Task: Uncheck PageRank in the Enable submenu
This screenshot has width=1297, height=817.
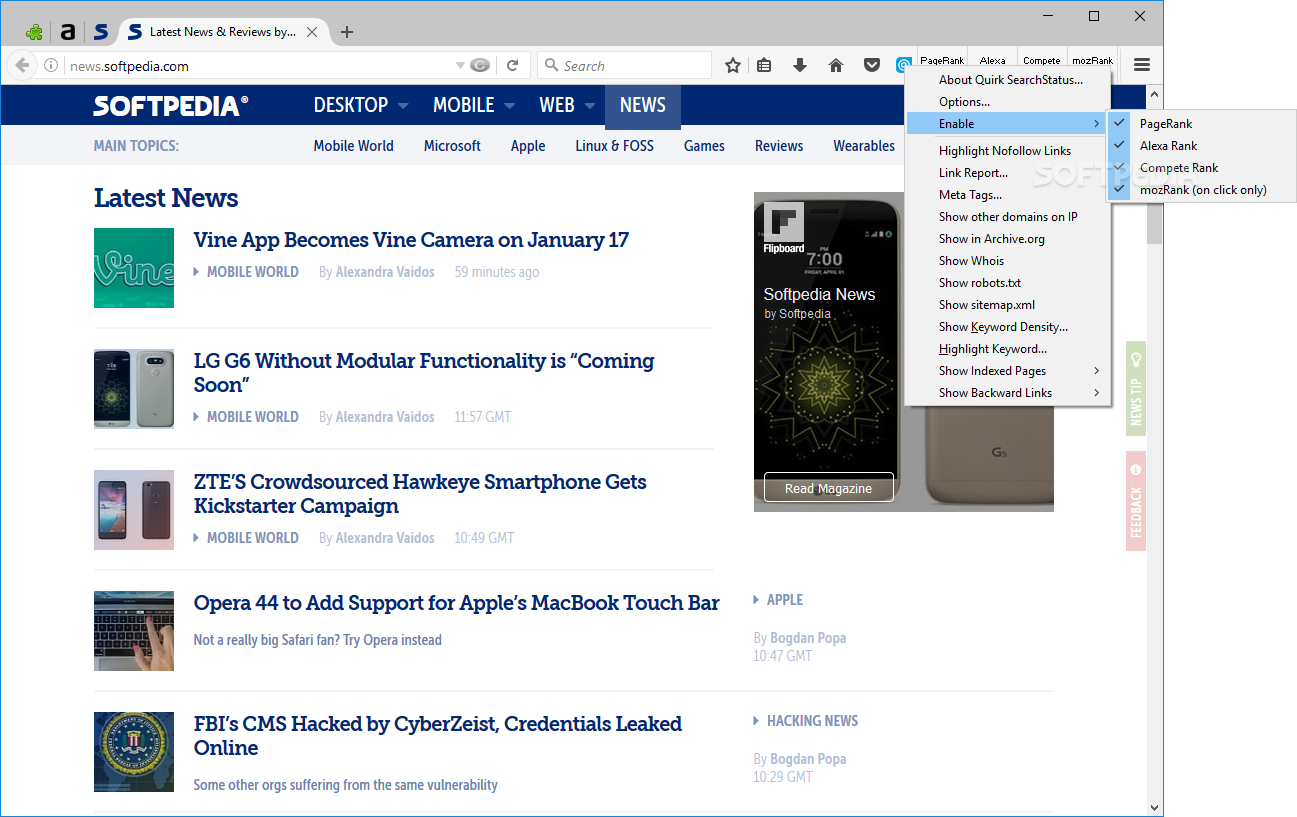Action: point(1202,124)
